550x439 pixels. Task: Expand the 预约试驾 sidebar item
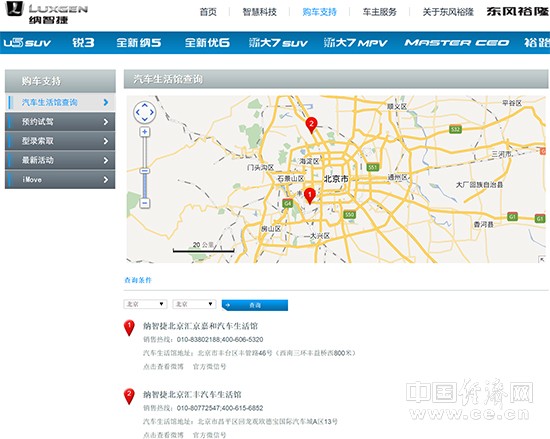[60, 122]
